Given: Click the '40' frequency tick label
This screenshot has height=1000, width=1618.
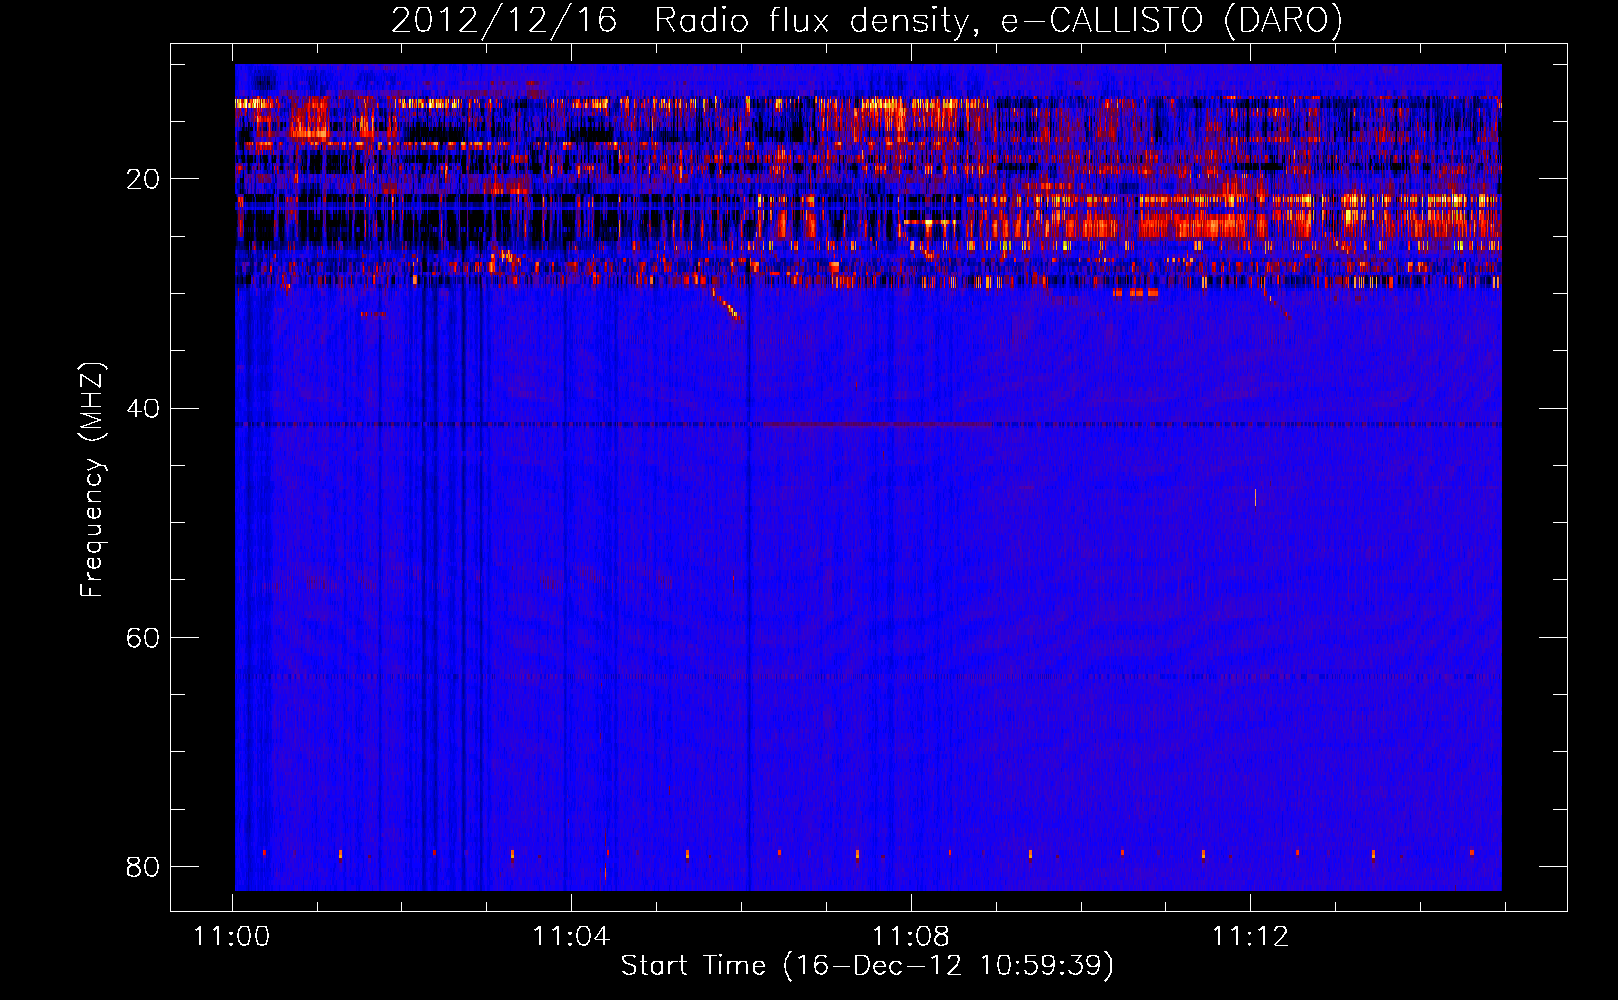Looking at the screenshot, I should coord(143,408).
